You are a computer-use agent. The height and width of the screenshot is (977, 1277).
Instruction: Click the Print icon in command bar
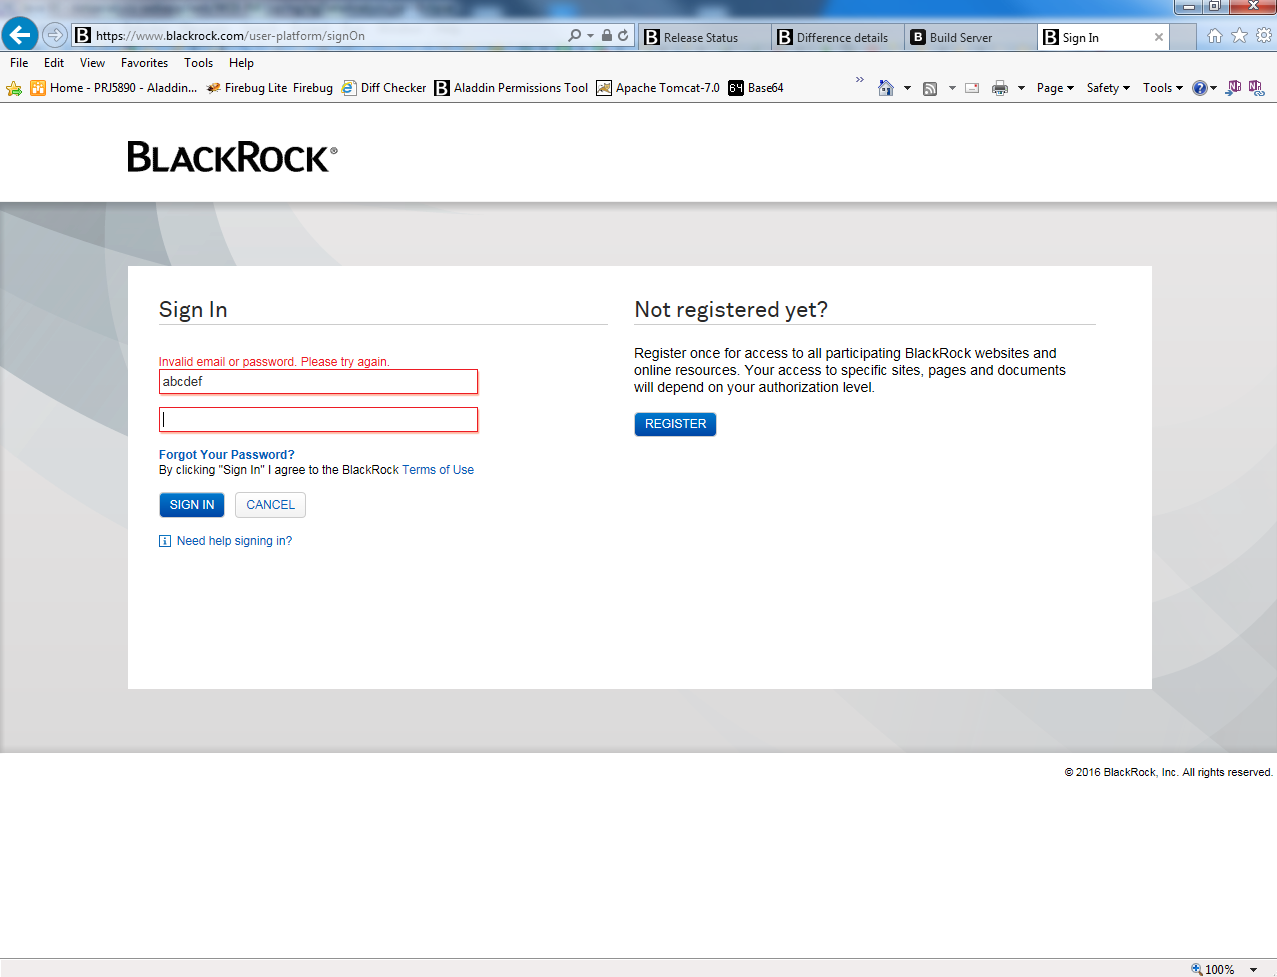point(1000,88)
